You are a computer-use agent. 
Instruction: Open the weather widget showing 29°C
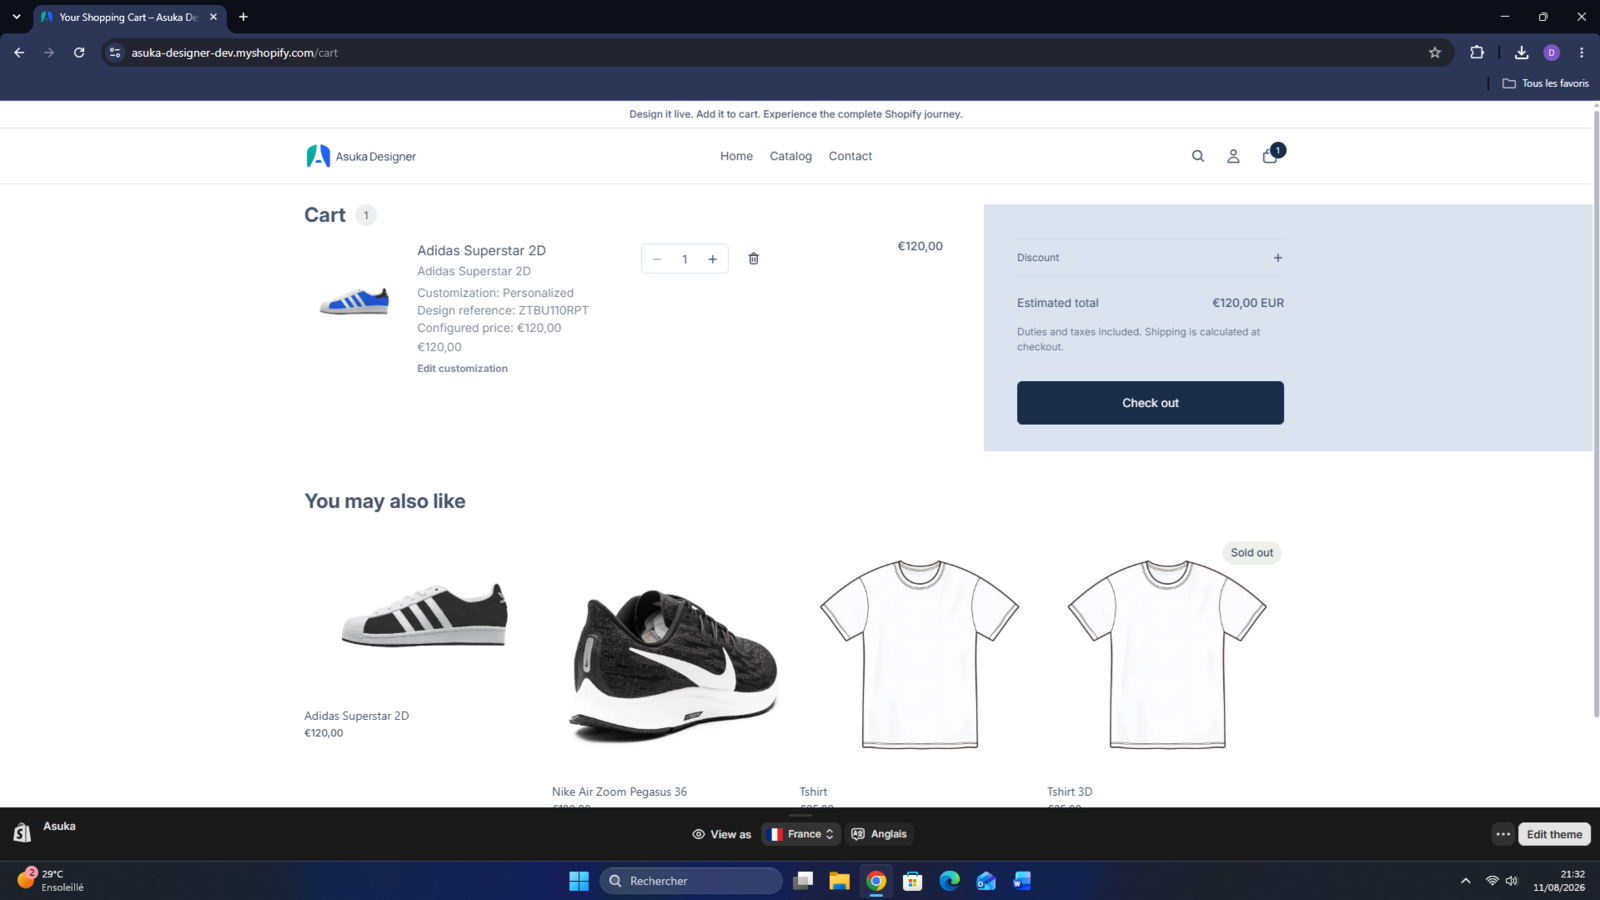(52, 880)
